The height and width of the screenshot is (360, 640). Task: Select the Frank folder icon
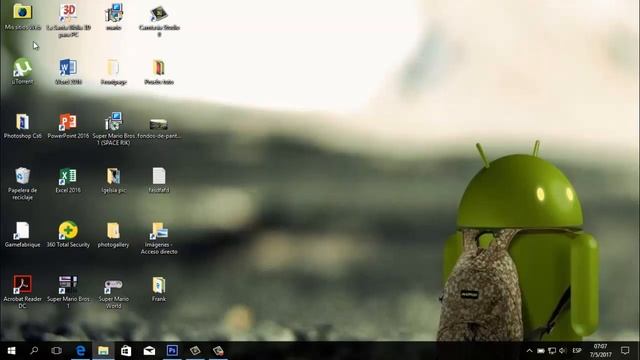click(x=159, y=289)
